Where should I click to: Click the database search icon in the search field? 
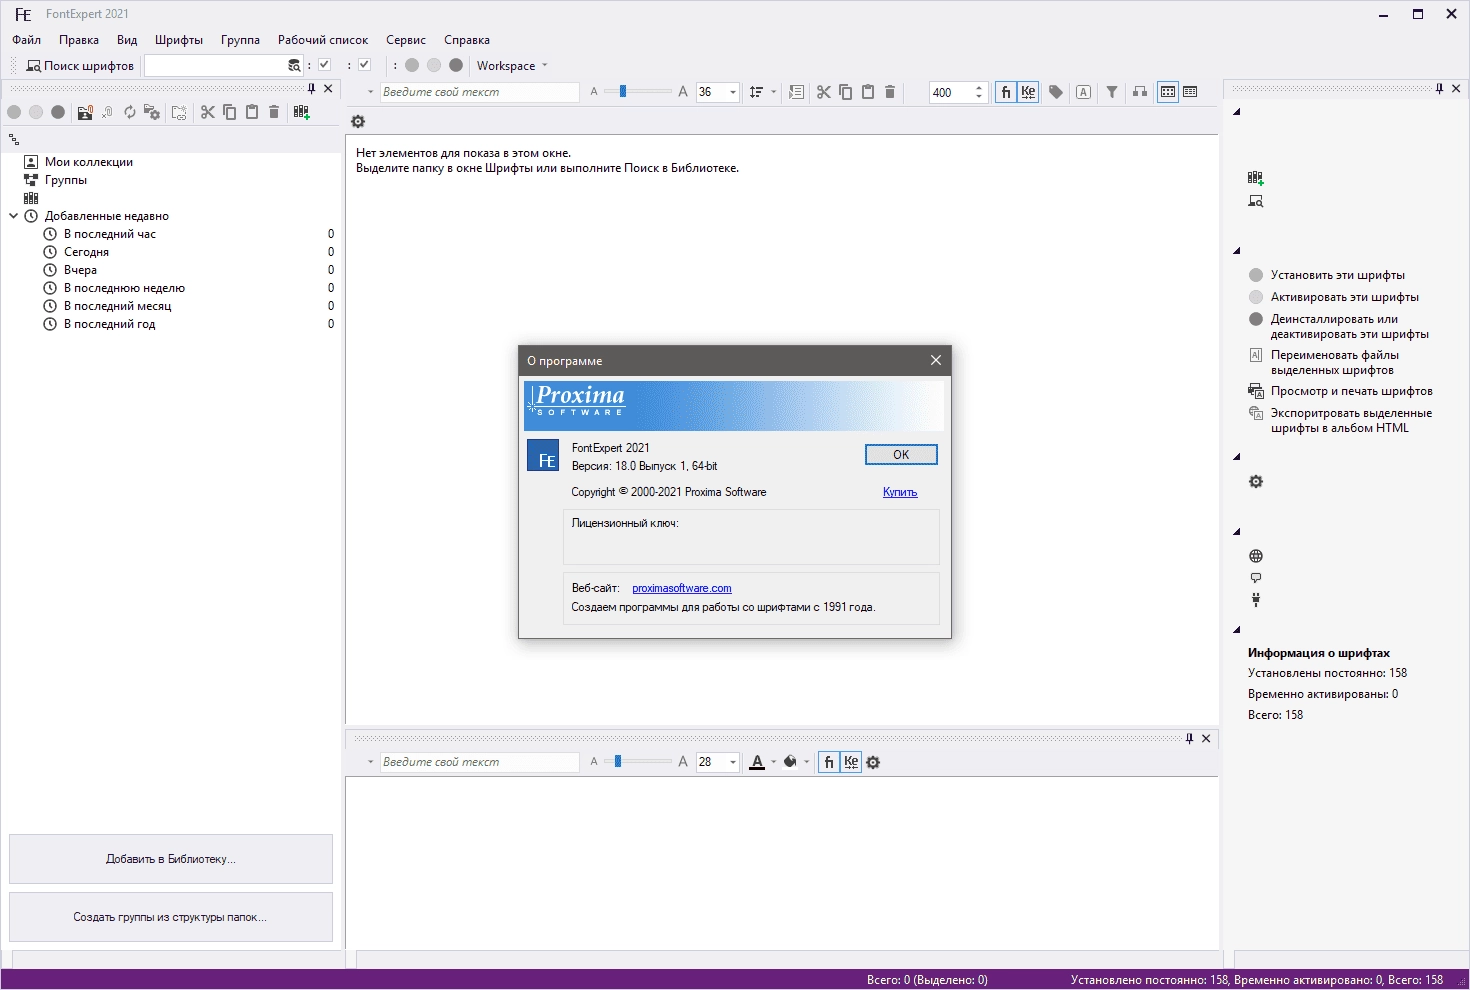pos(294,66)
